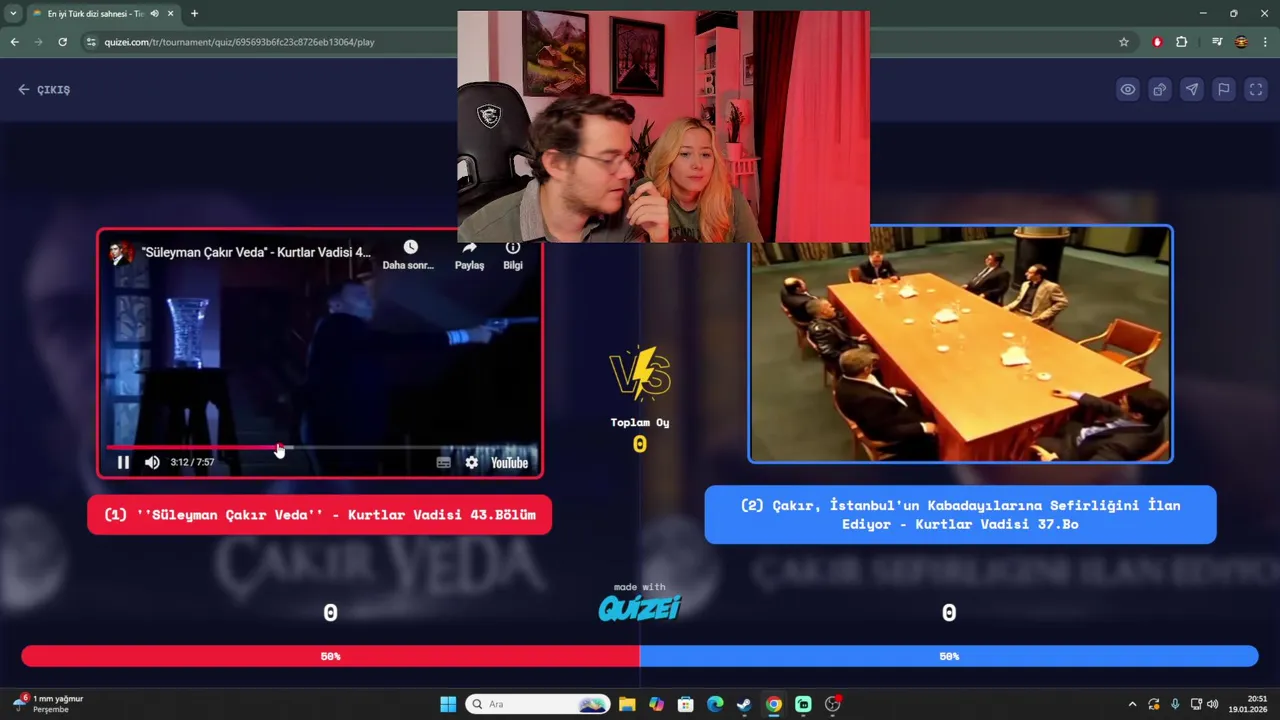Open File Explorer from taskbar
The height and width of the screenshot is (720, 1280).
(627, 704)
